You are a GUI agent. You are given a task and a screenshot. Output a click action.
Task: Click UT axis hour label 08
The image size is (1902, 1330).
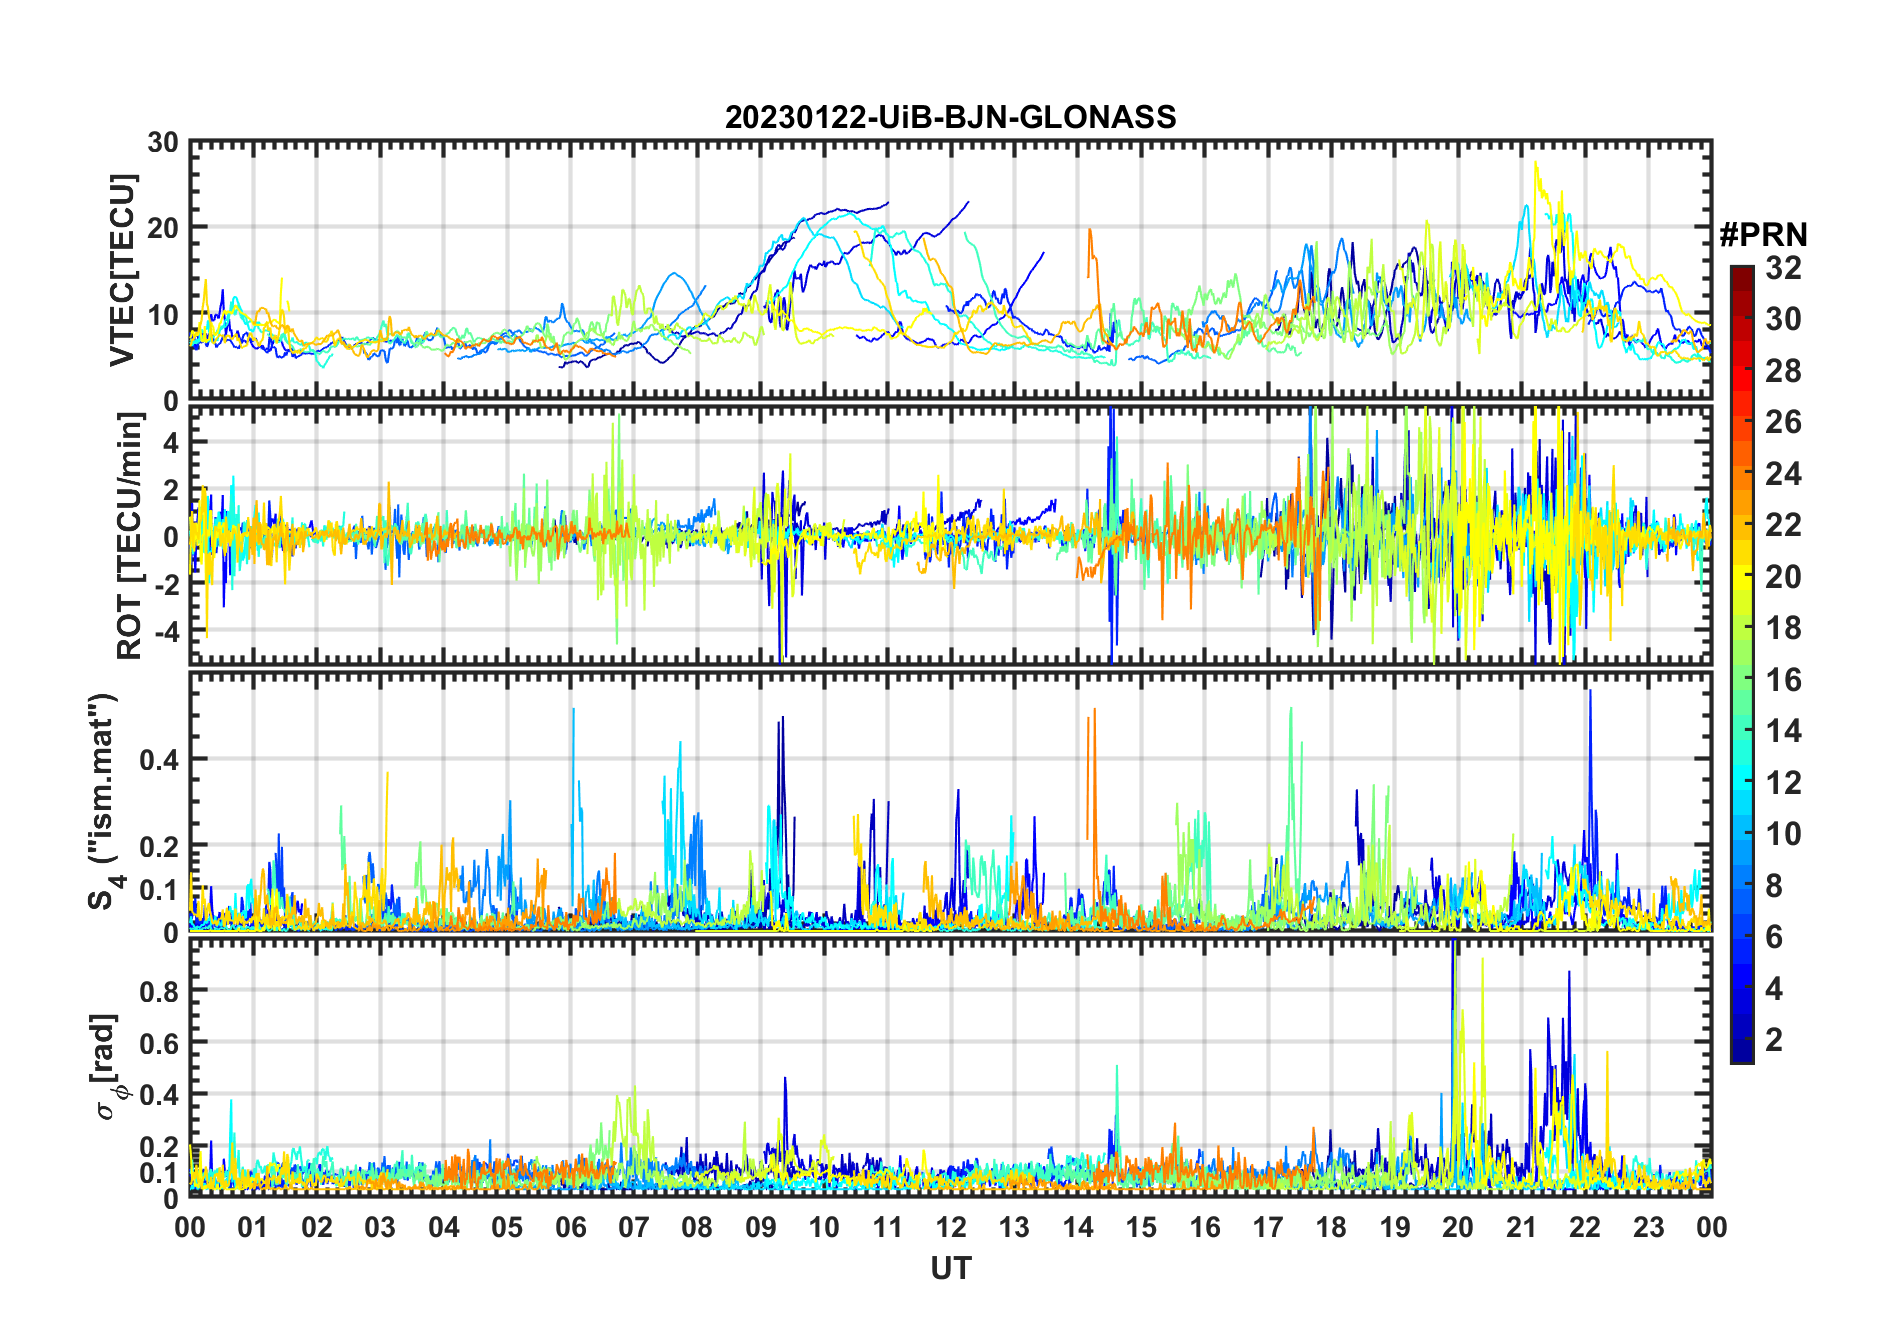click(x=697, y=1227)
